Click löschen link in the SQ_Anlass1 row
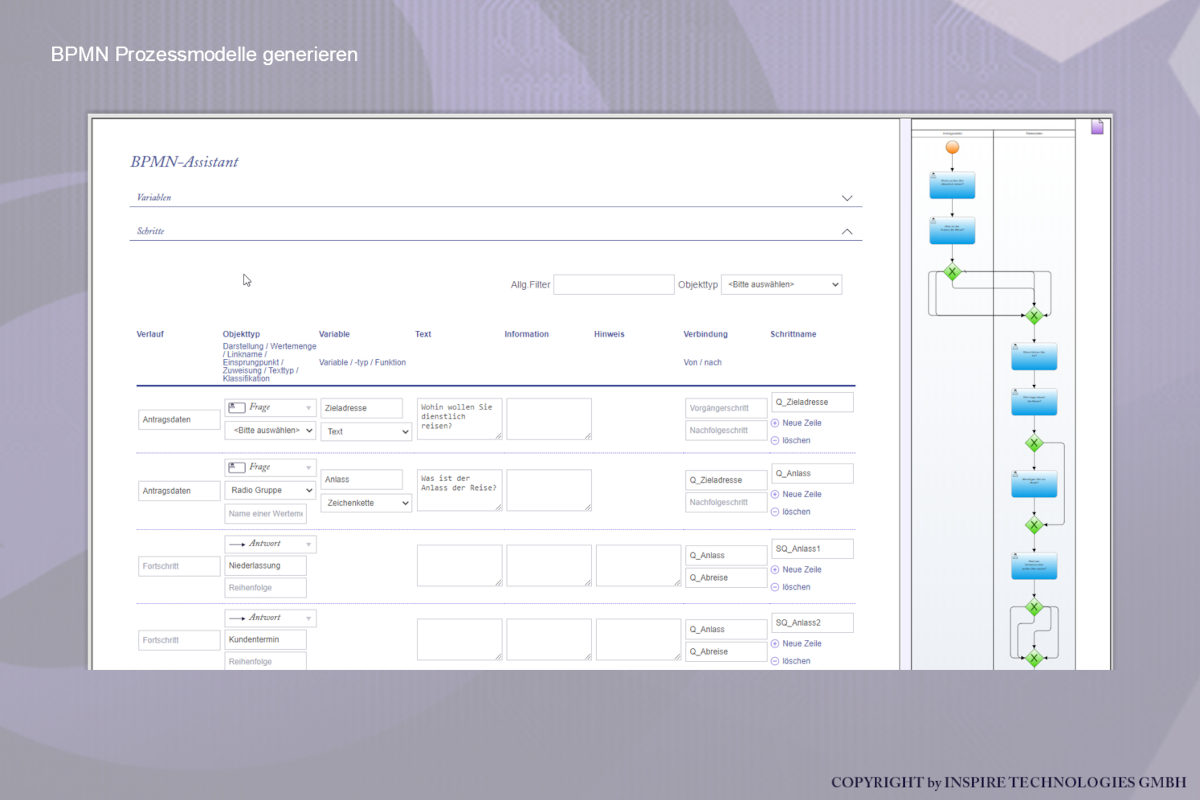This screenshot has height=800, width=1200. coord(797,587)
